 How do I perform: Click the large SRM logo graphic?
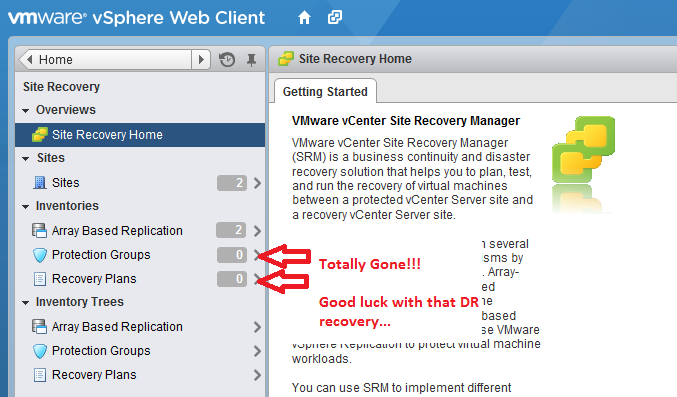pyautogui.click(x=583, y=149)
